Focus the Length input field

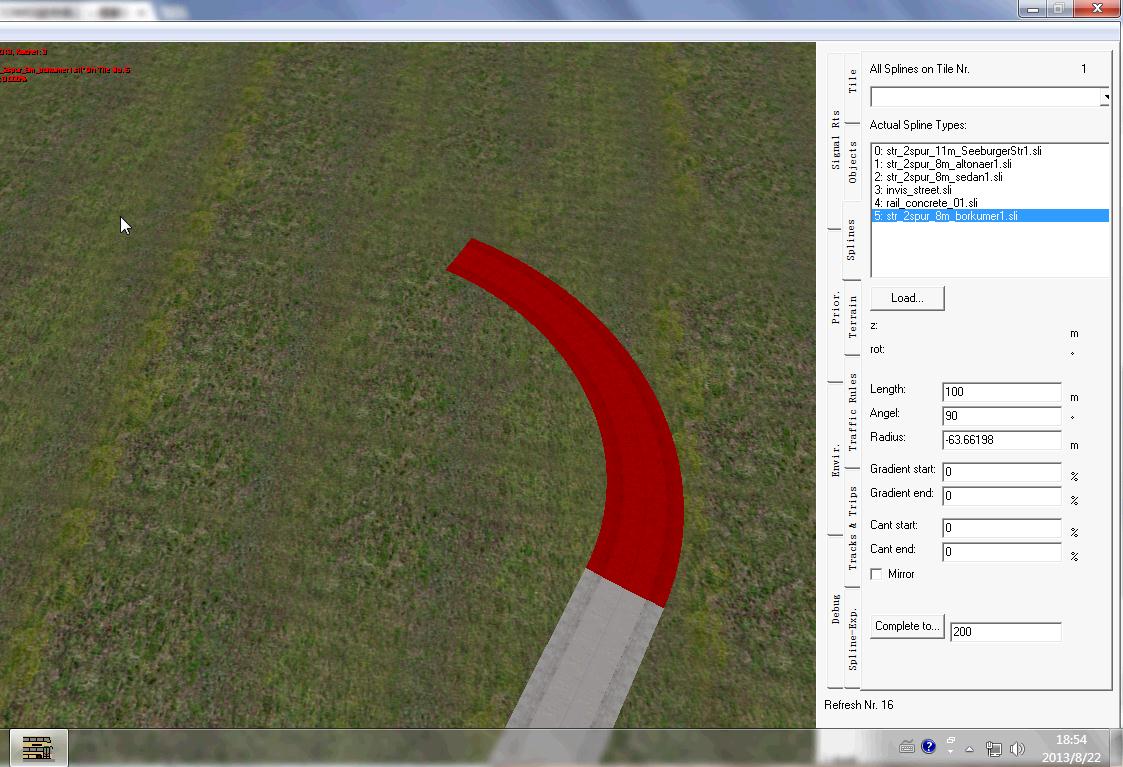(1001, 392)
